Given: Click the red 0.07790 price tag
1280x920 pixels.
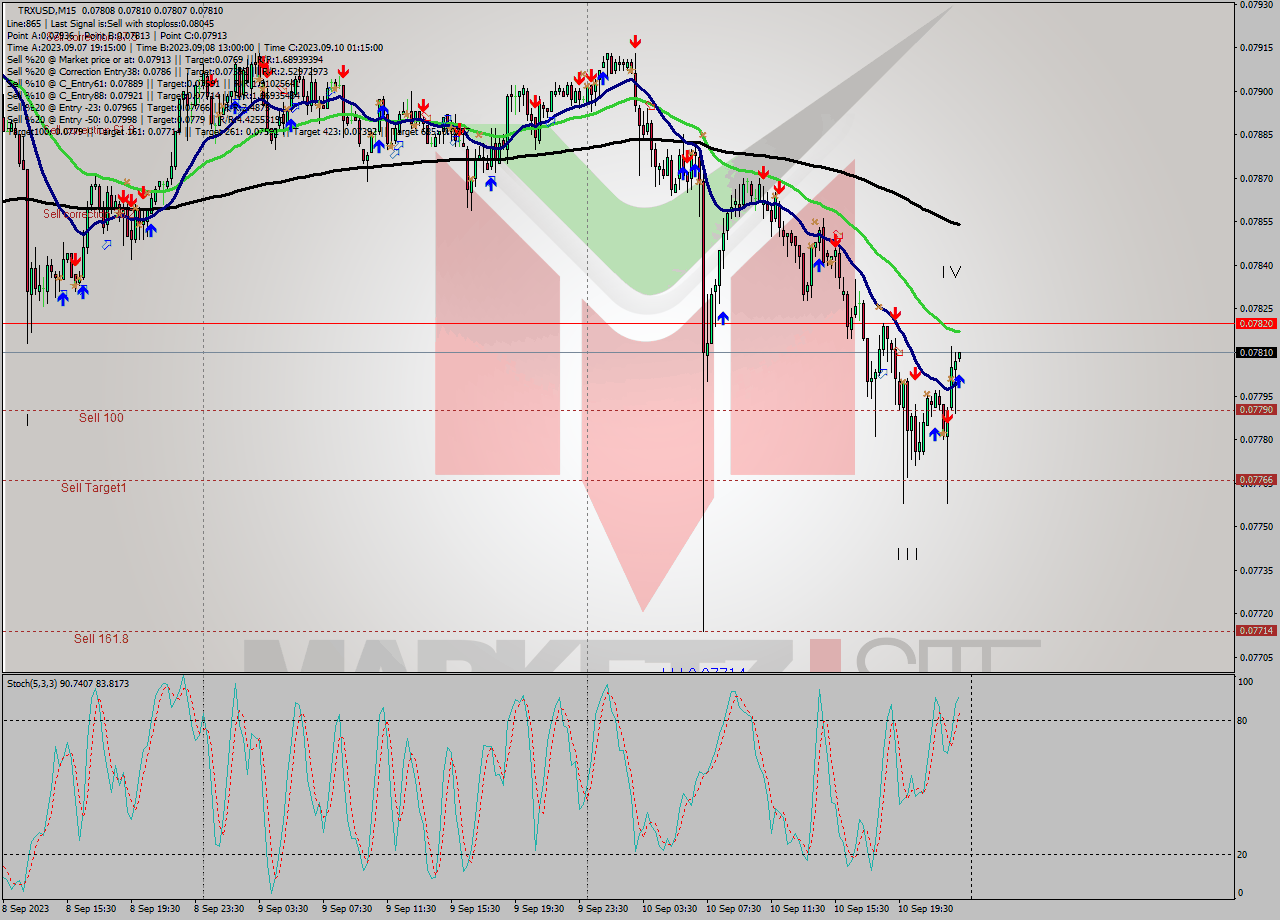Looking at the screenshot, I should [x=1256, y=409].
